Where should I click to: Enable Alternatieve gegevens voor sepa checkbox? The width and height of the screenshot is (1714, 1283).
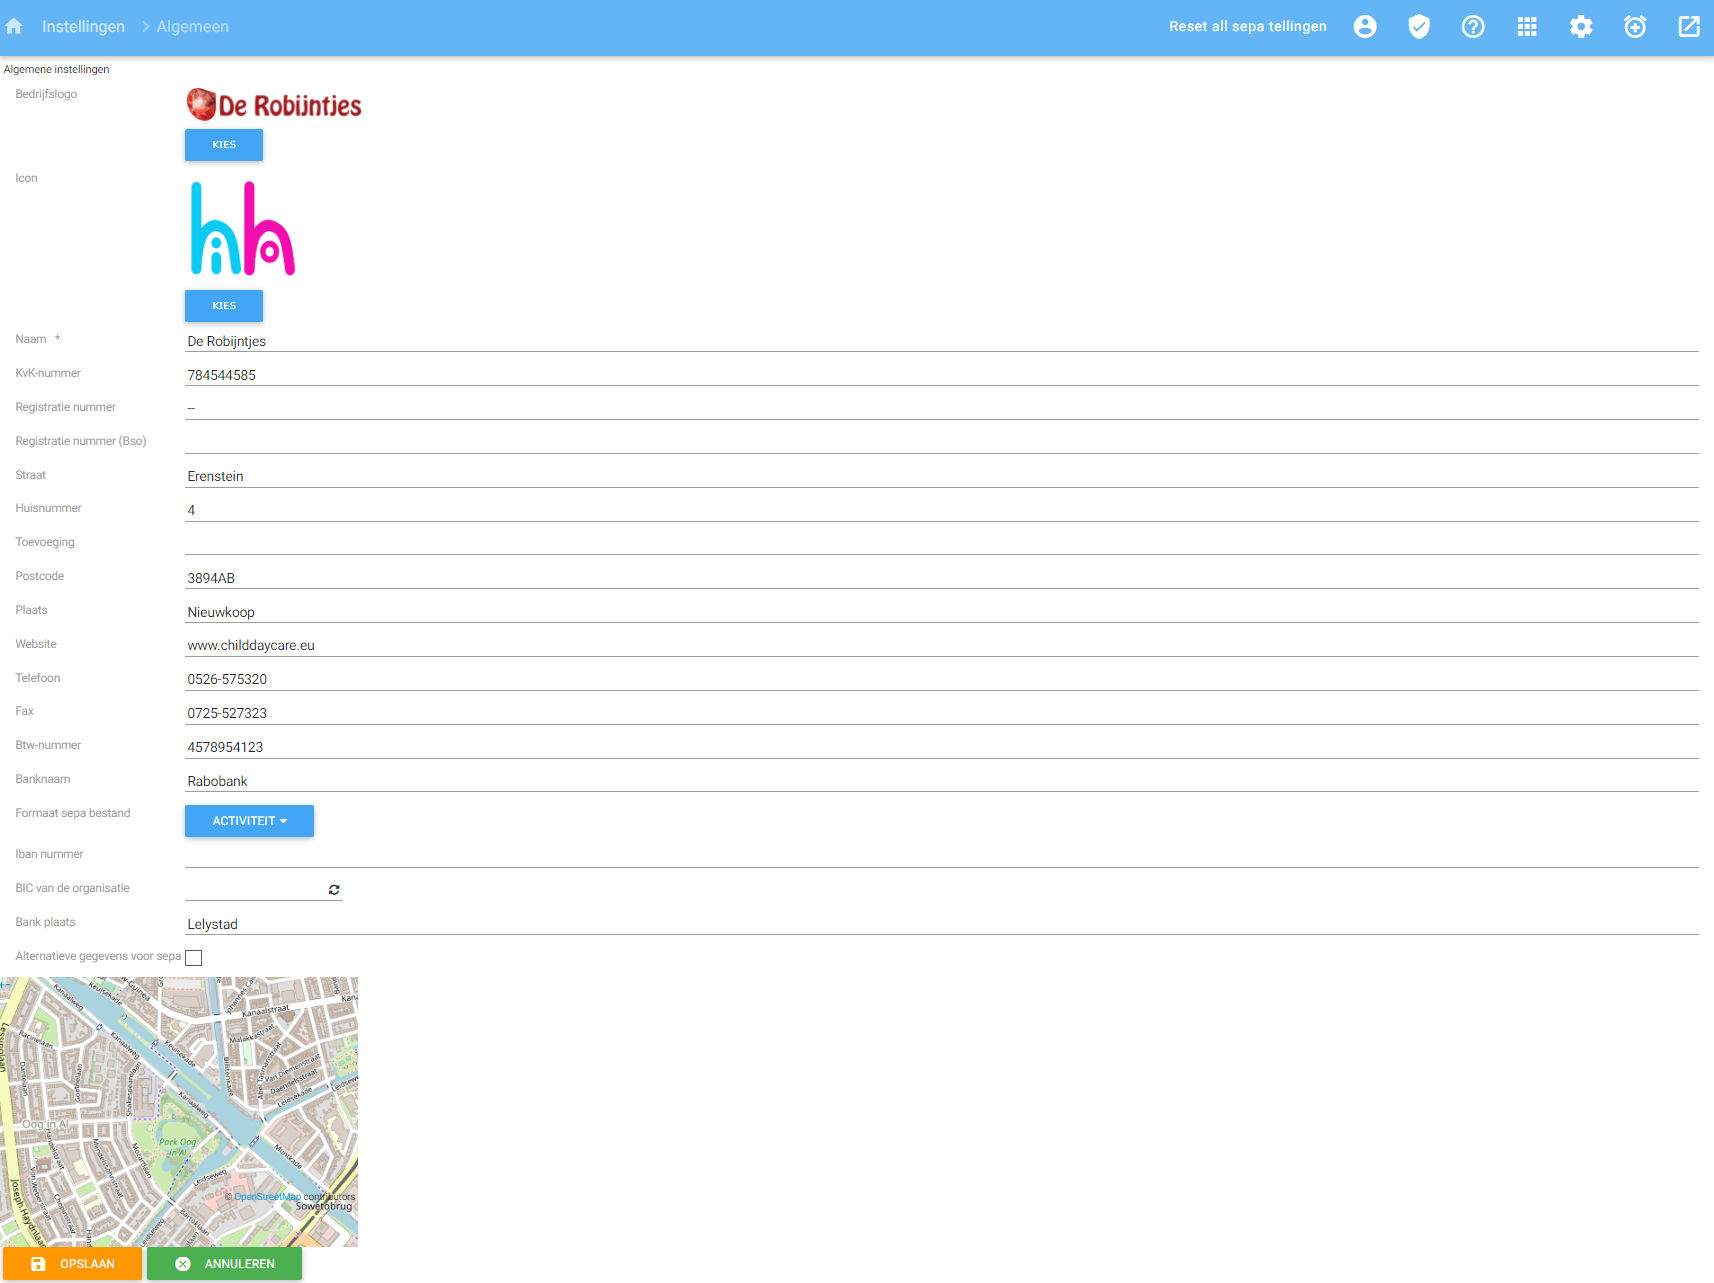pos(194,958)
